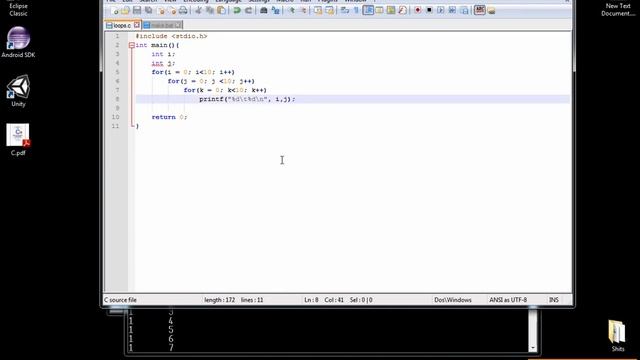Toggle word wrap in the toolbar

[344, 10]
